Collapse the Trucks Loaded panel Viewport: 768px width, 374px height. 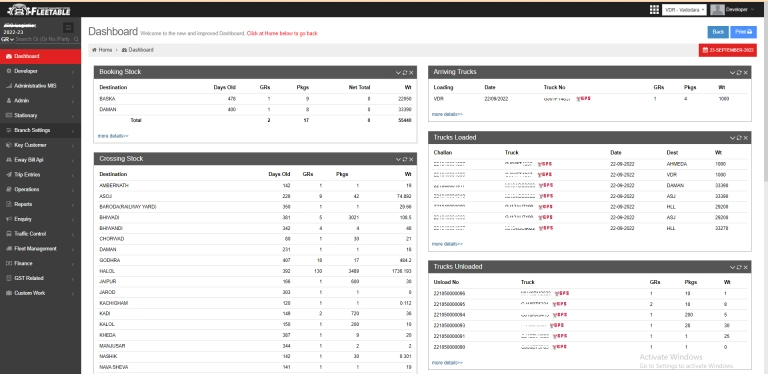(733, 138)
